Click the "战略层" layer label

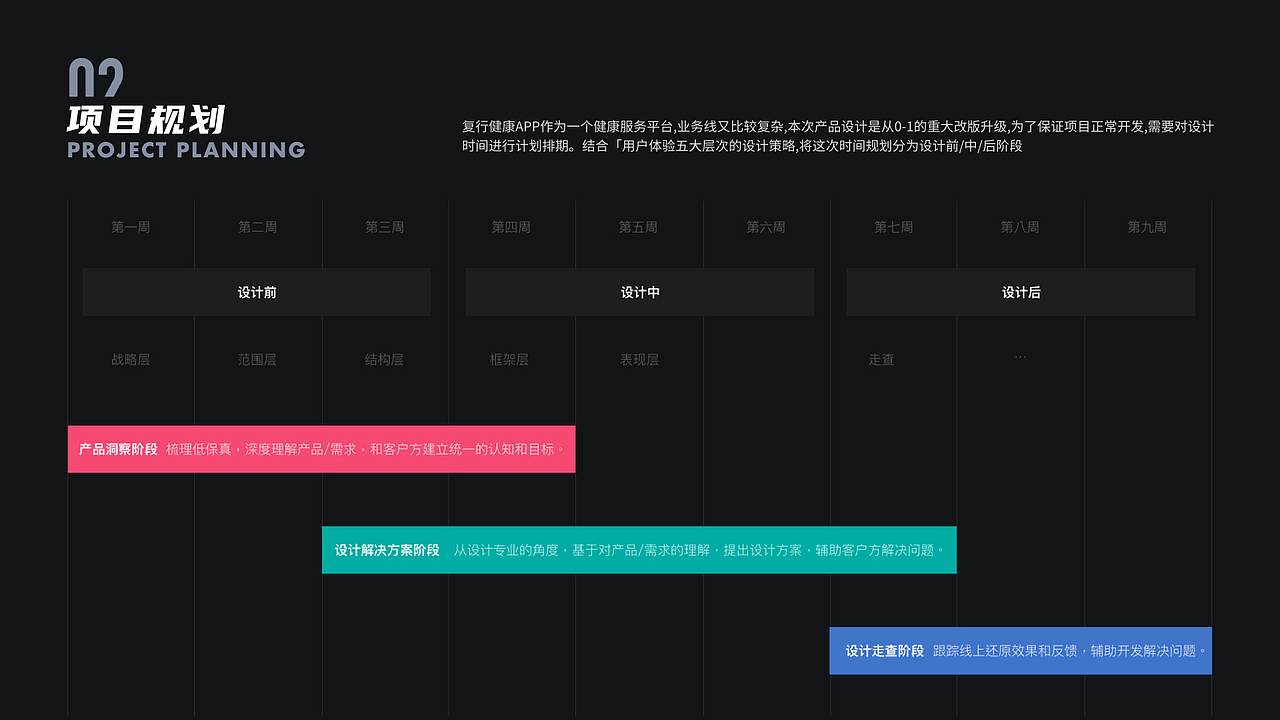(x=130, y=359)
